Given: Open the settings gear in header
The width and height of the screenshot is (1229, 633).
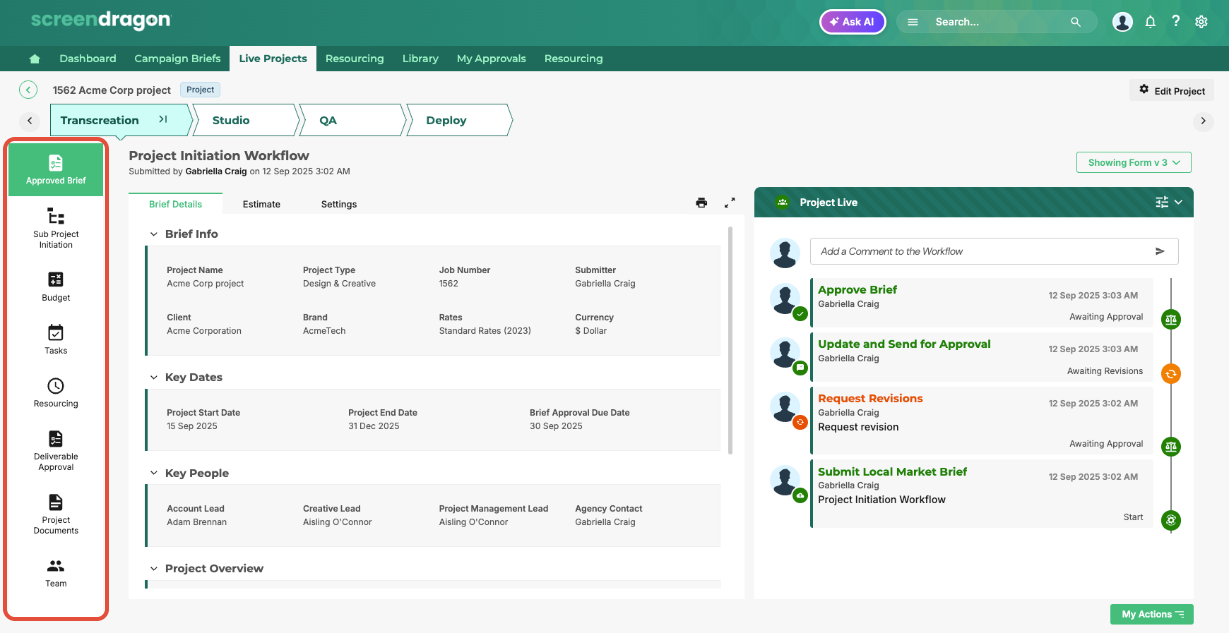Looking at the screenshot, I should (1201, 21).
